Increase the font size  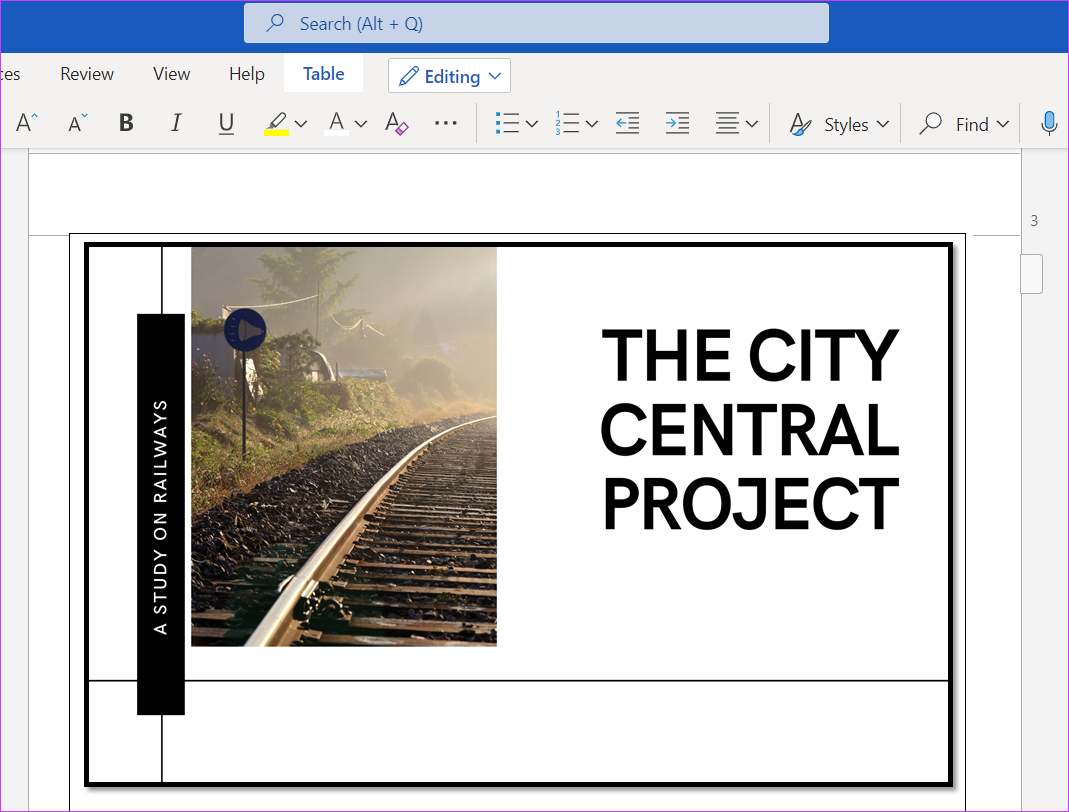[24, 122]
